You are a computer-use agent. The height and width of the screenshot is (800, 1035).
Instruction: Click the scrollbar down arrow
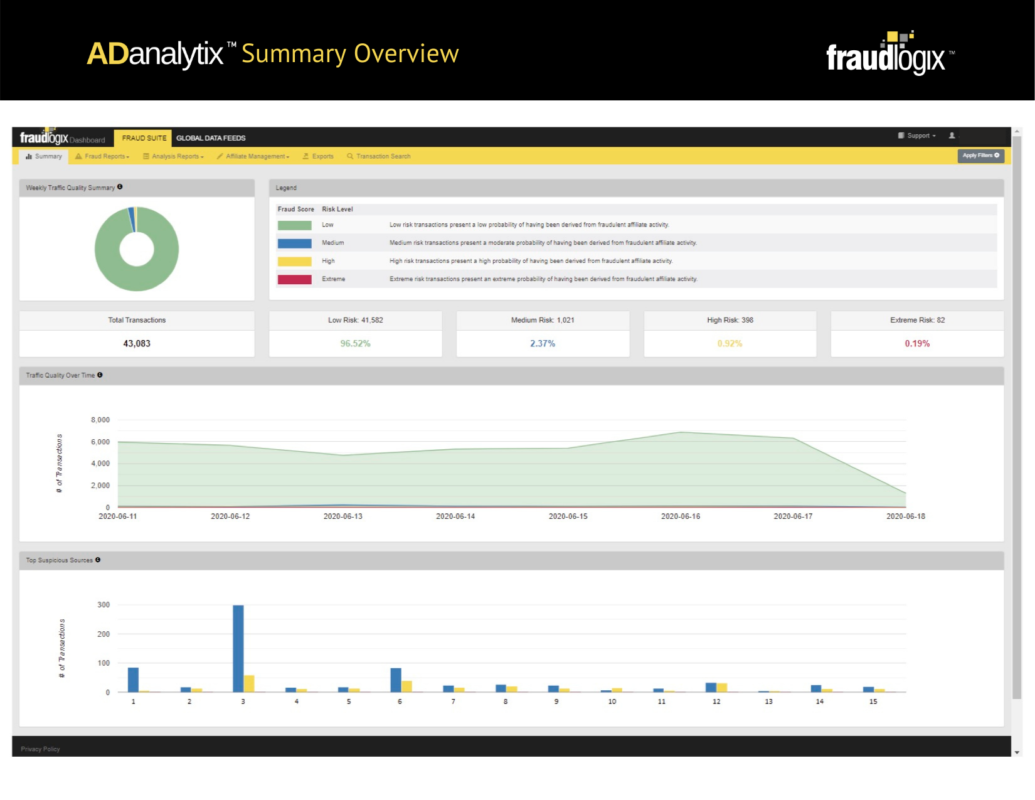(1017, 752)
